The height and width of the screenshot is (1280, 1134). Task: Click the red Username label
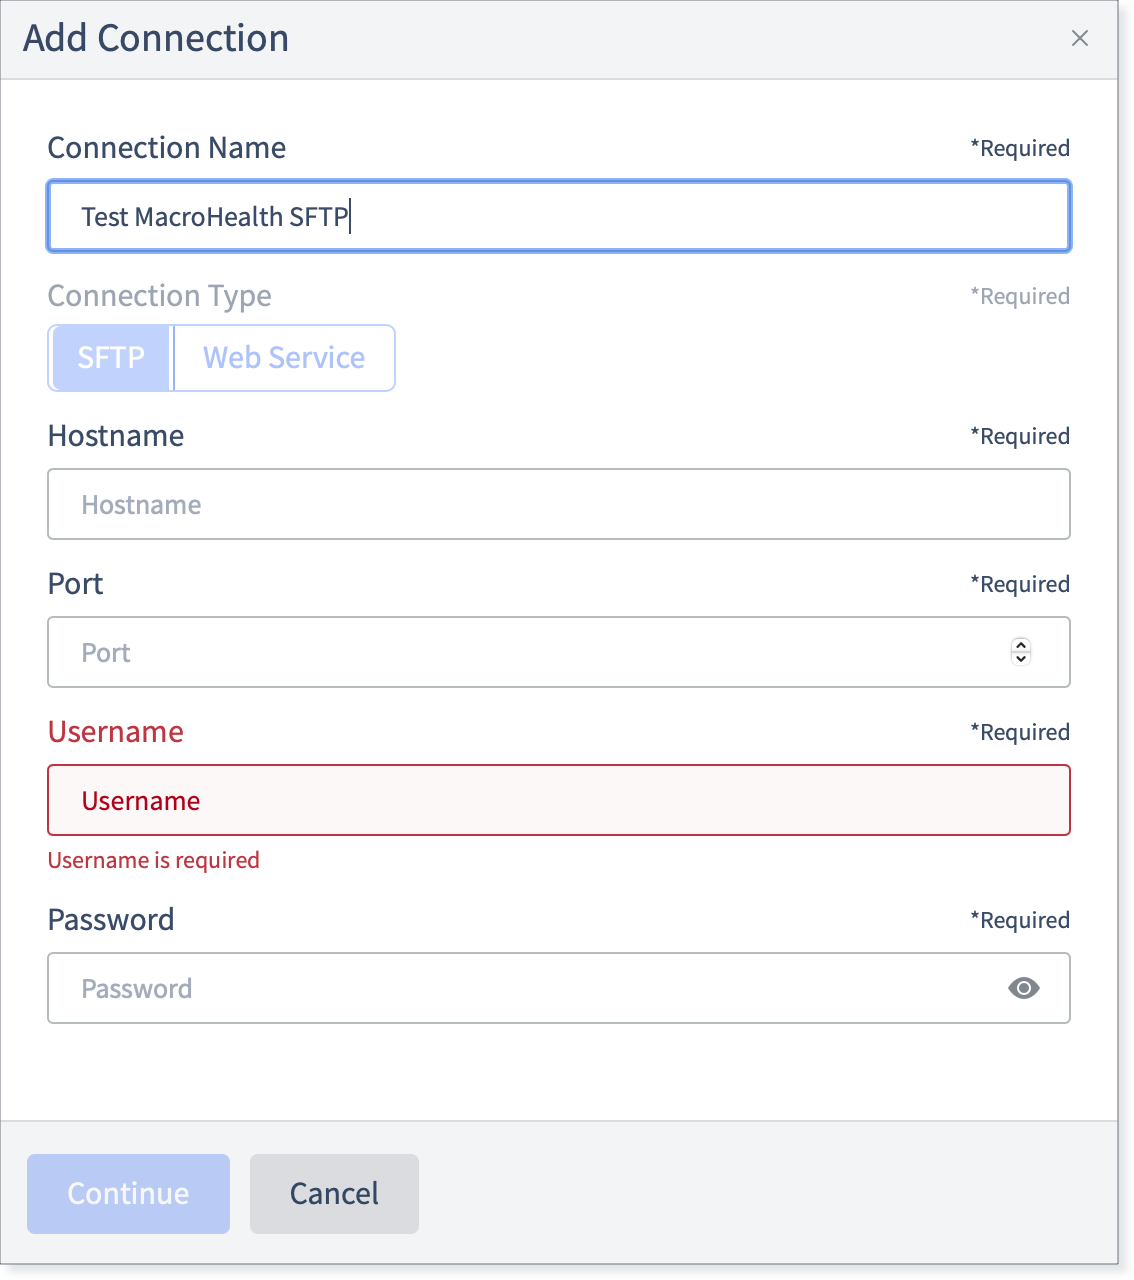116,732
